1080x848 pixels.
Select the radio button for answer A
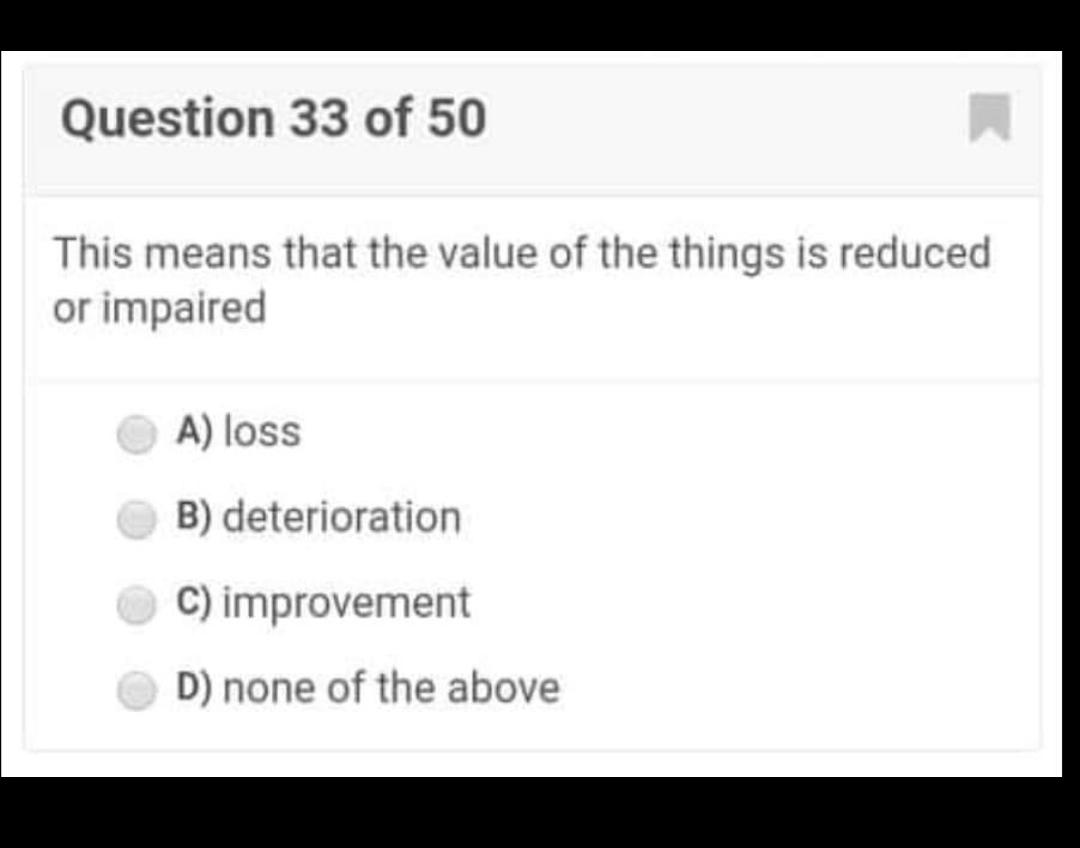tap(136, 434)
